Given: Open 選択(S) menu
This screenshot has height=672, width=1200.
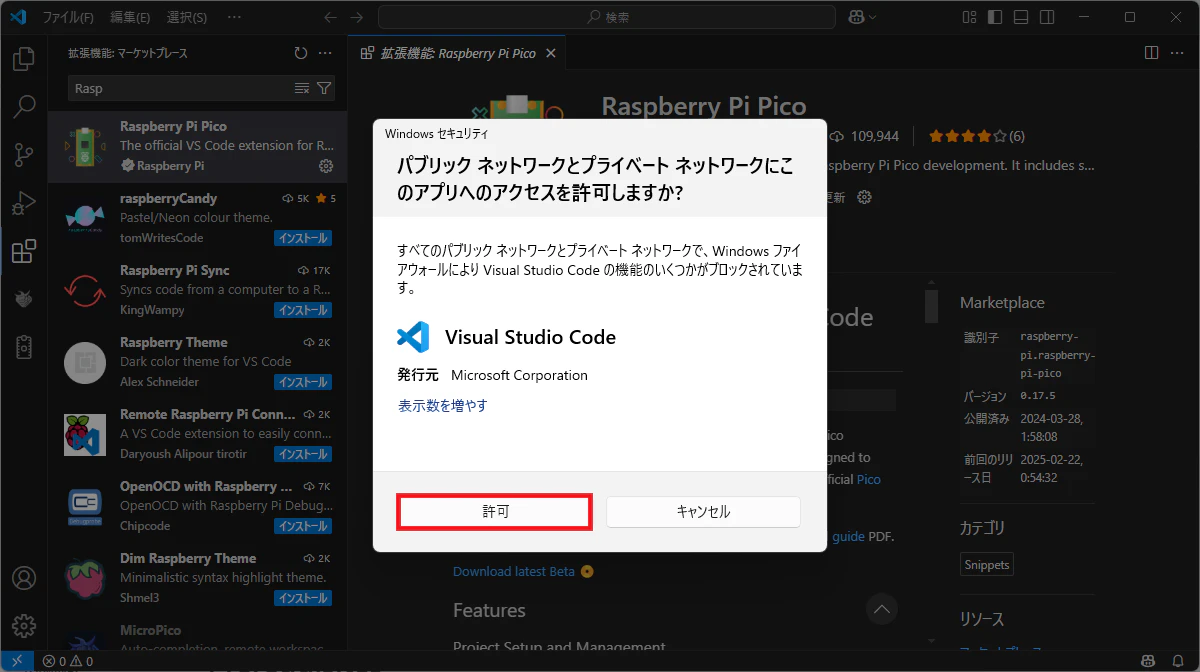Looking at the screenshot, I should click(x=187, y=17).
